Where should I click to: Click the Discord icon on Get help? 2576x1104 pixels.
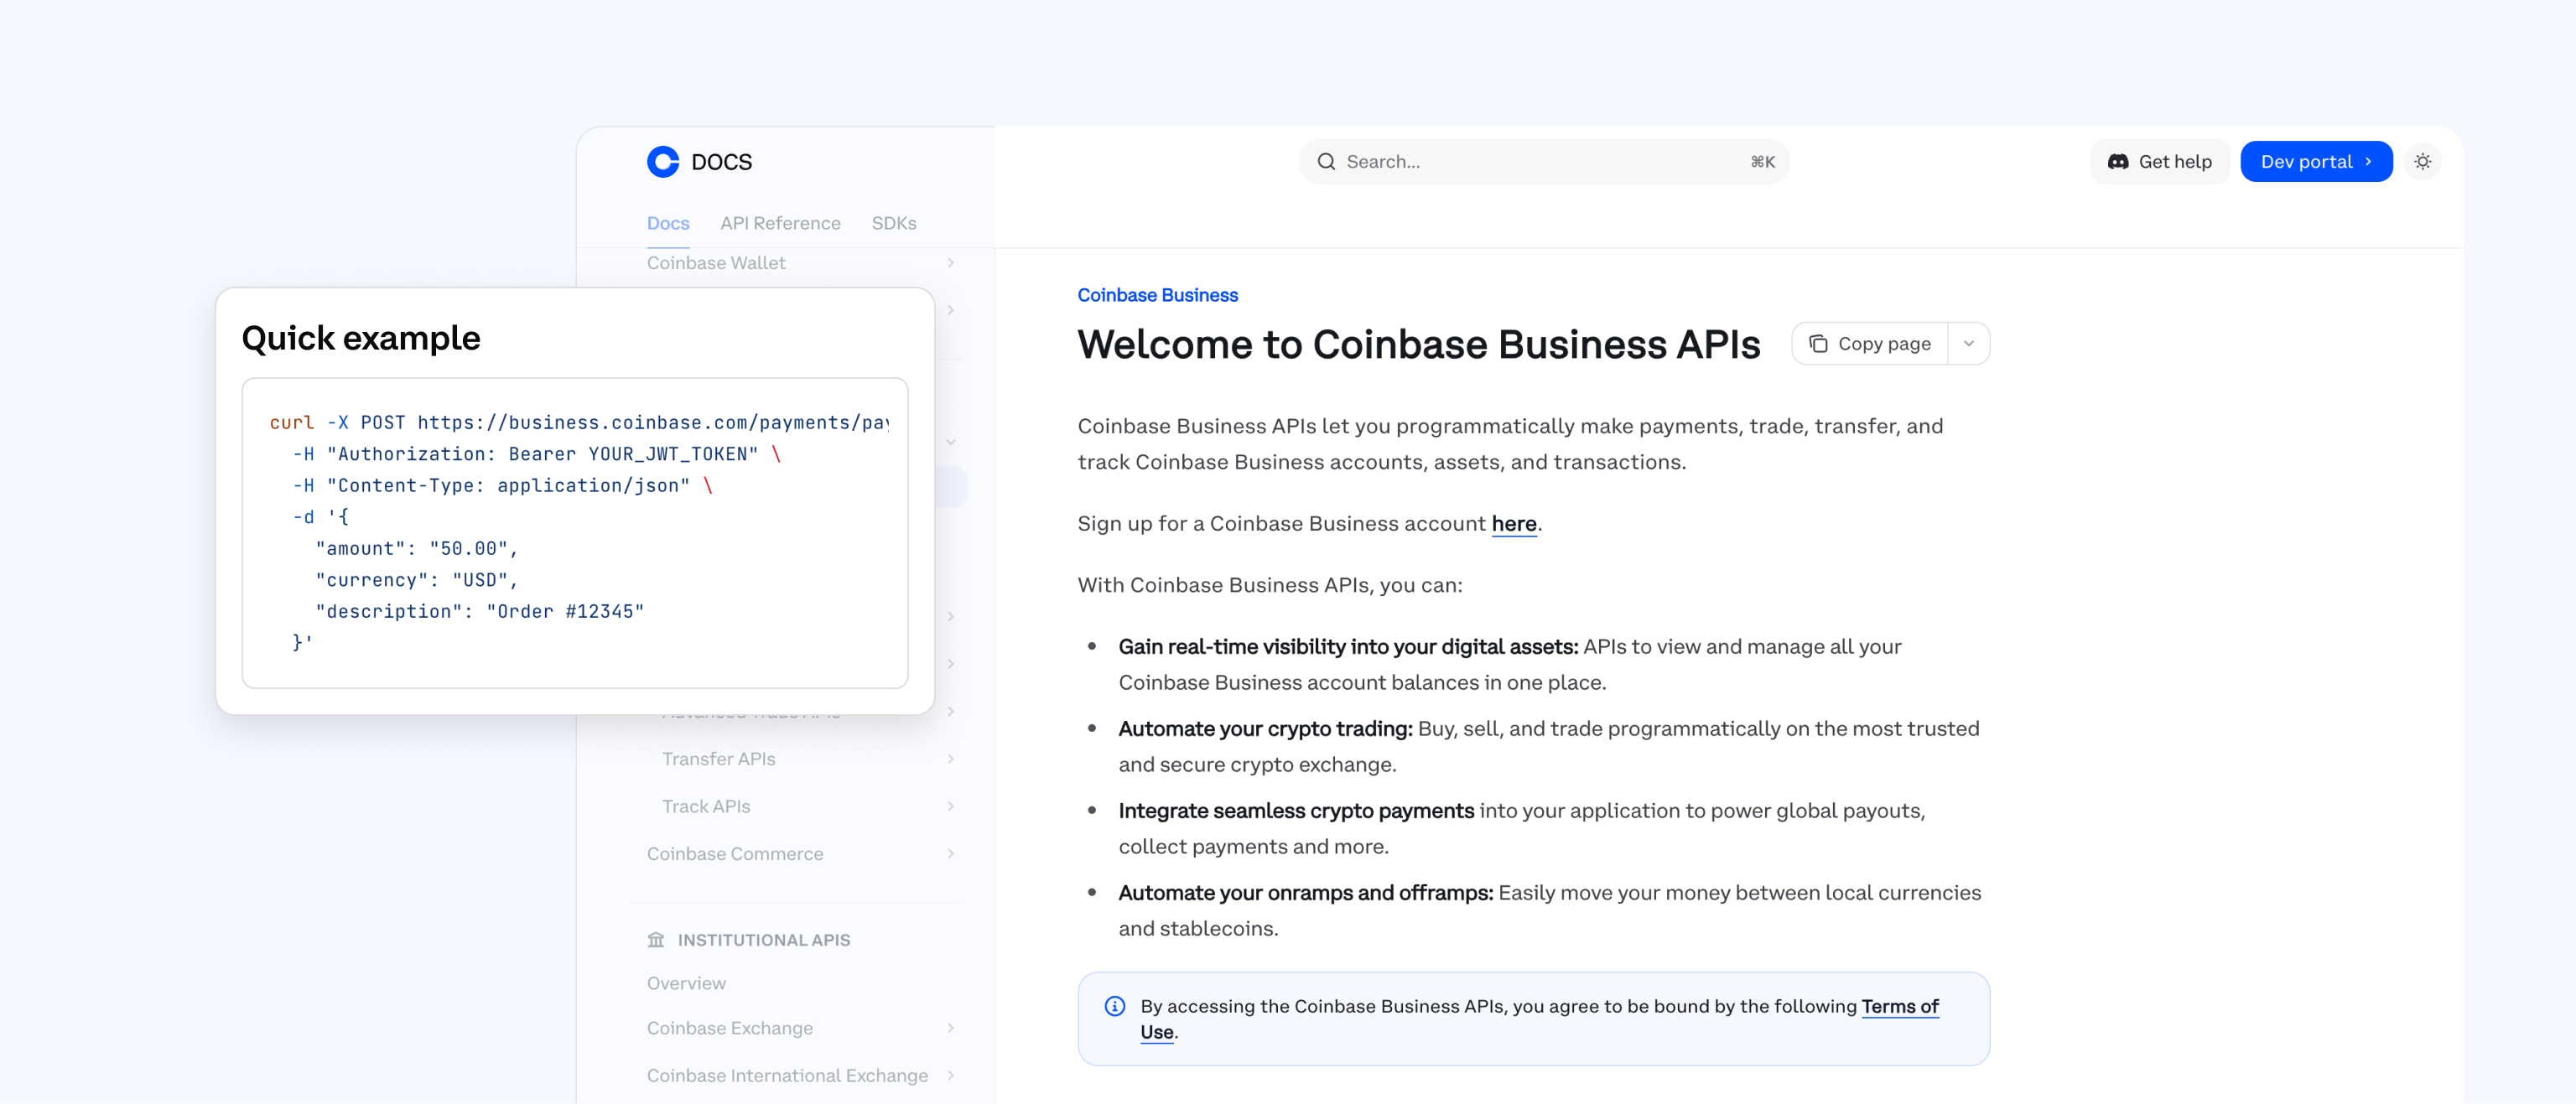2118,161
